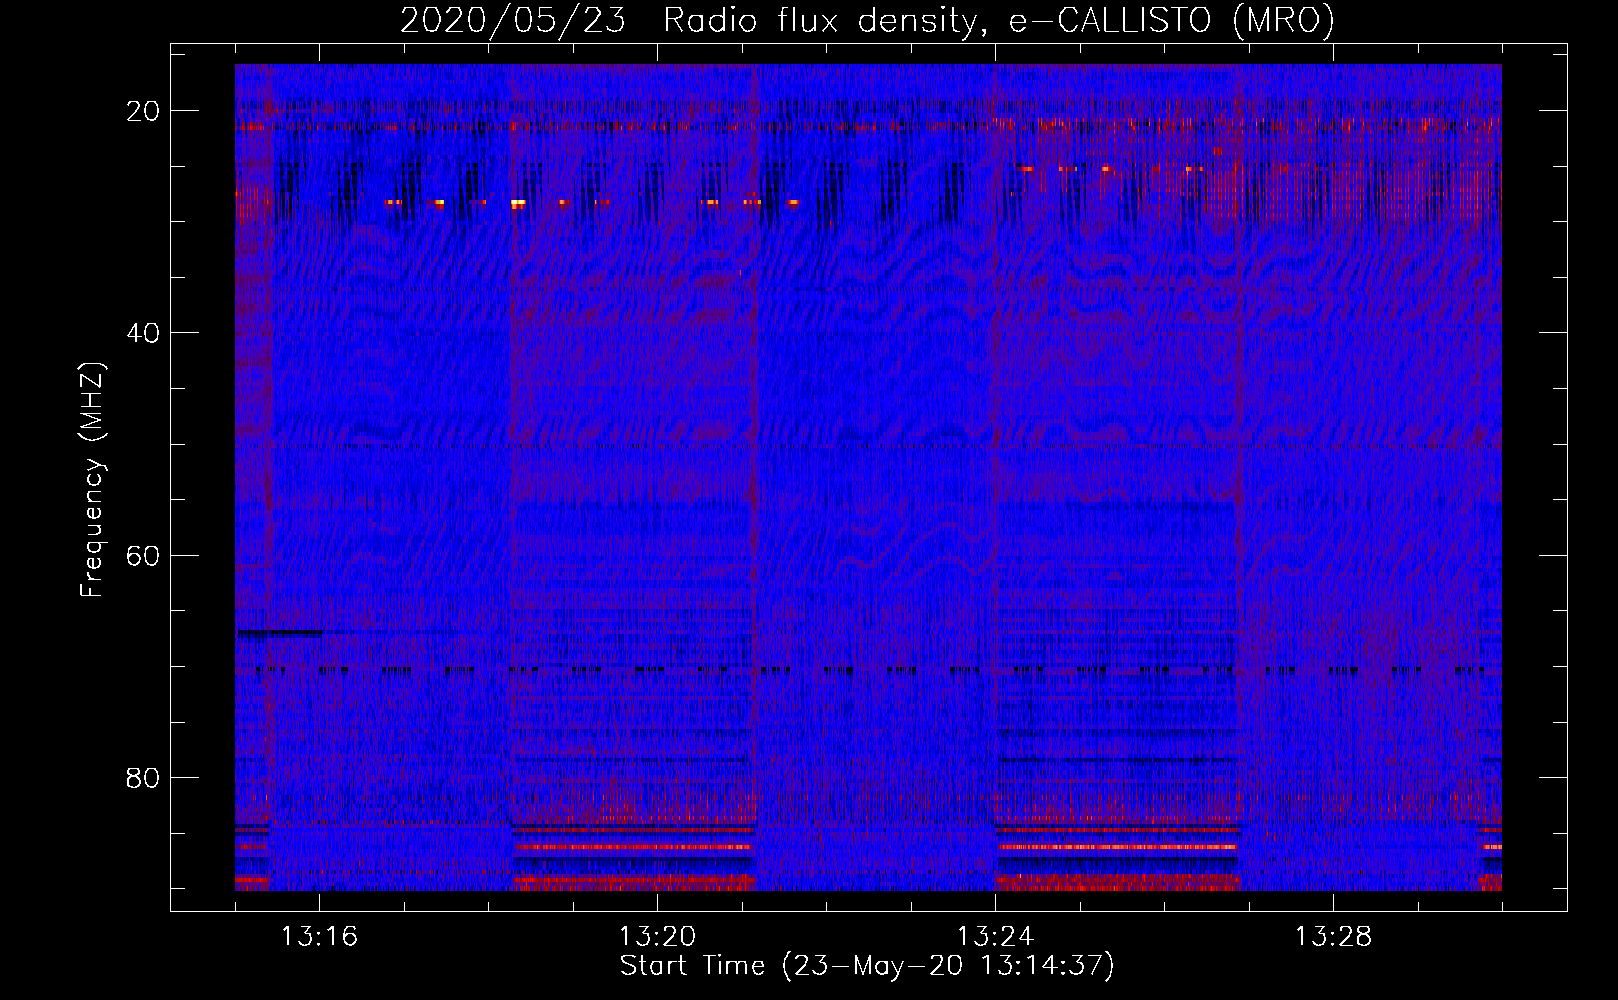The image size is (1618, 1000).
Task: Click the 80 MHz frequency label
Action: [x=143, y=778]
